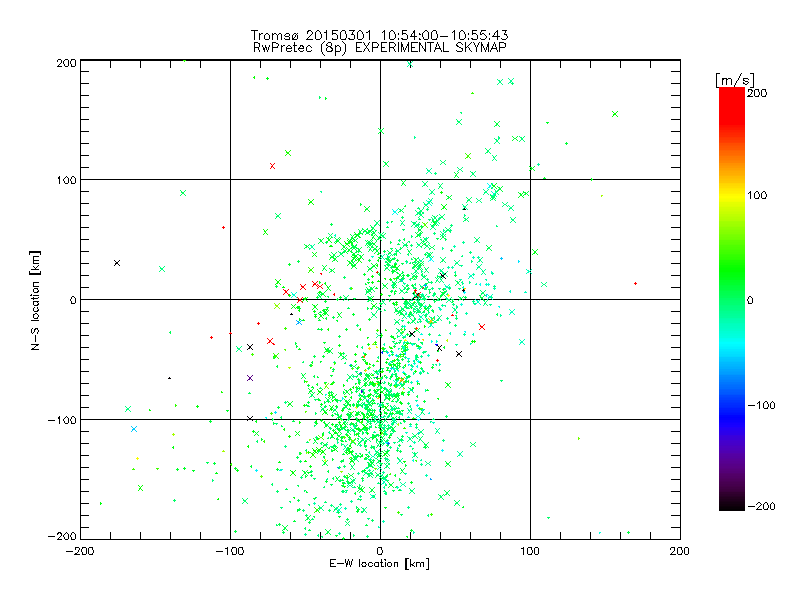
Task: Click the N-S location [km] axis label
Action: click(x=35, y=300)
